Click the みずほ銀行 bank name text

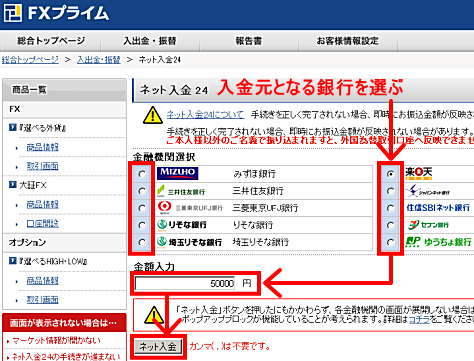(254, 174)
